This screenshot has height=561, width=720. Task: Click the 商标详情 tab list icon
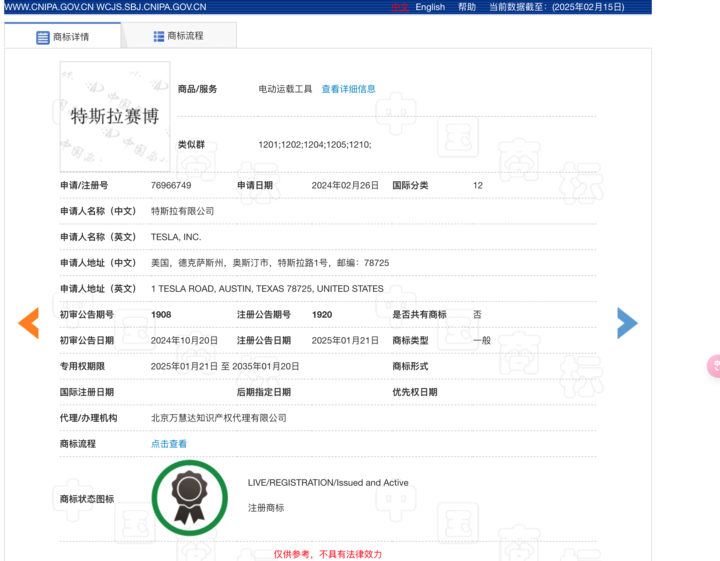[42, 37]
